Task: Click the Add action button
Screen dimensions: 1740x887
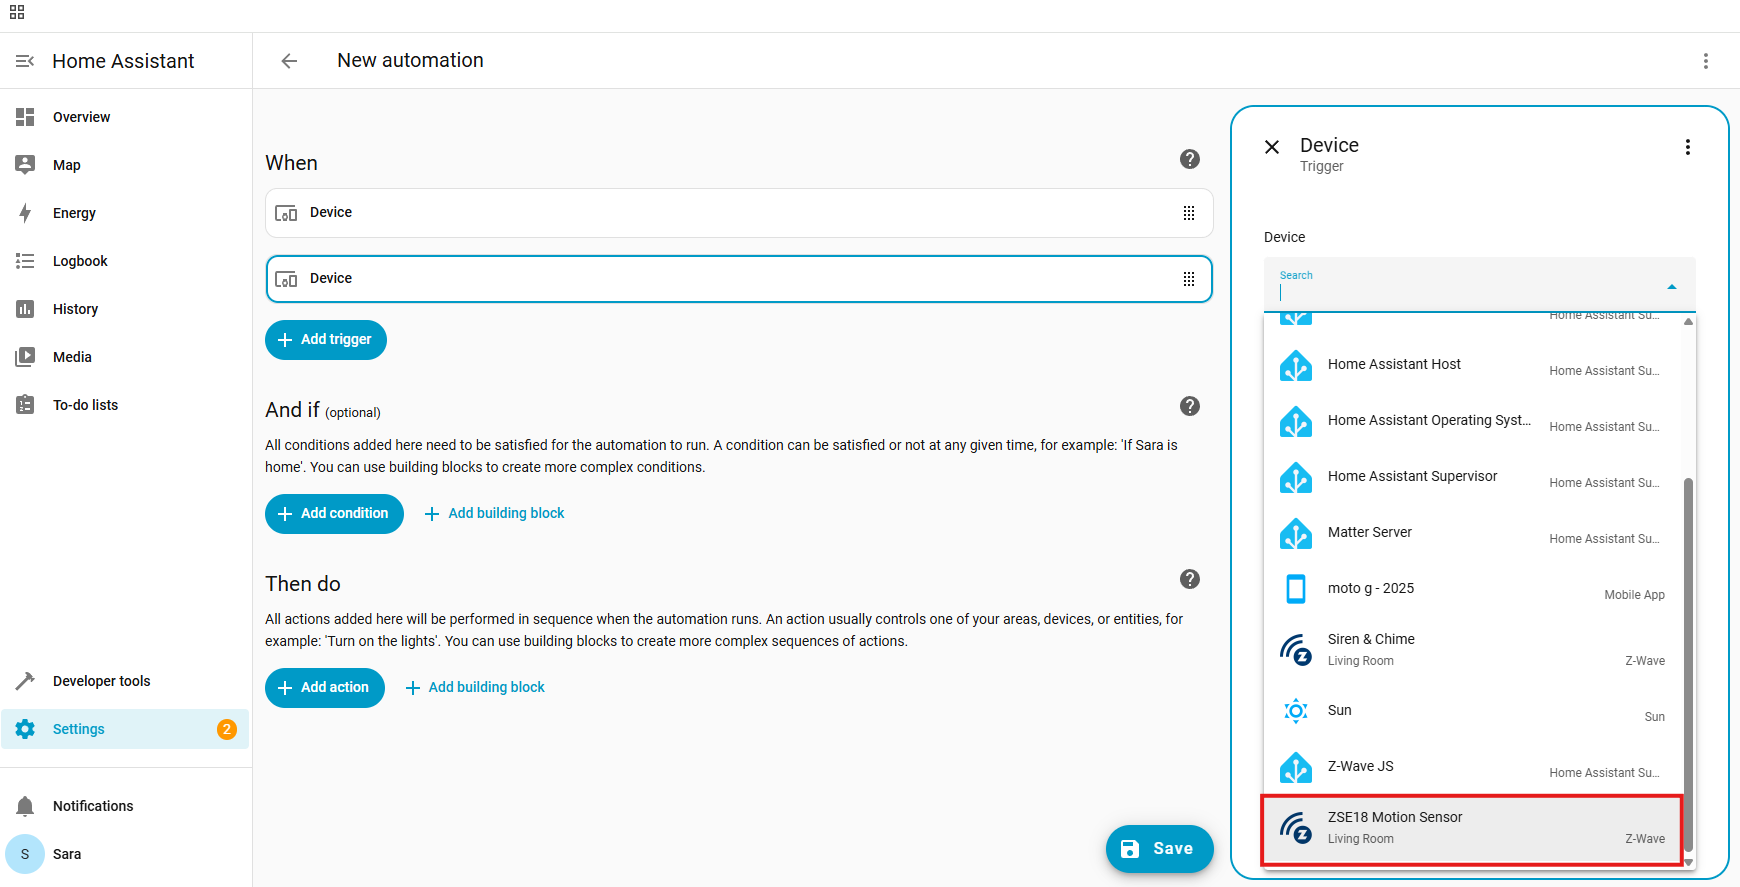Action: pos(325,688)
